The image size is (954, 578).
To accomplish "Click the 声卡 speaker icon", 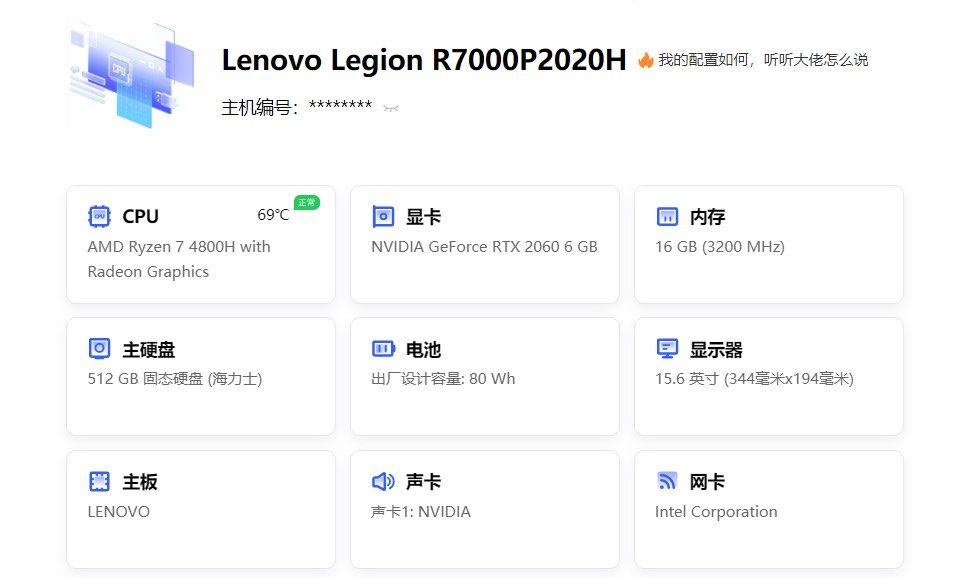I will pos(383,481).
